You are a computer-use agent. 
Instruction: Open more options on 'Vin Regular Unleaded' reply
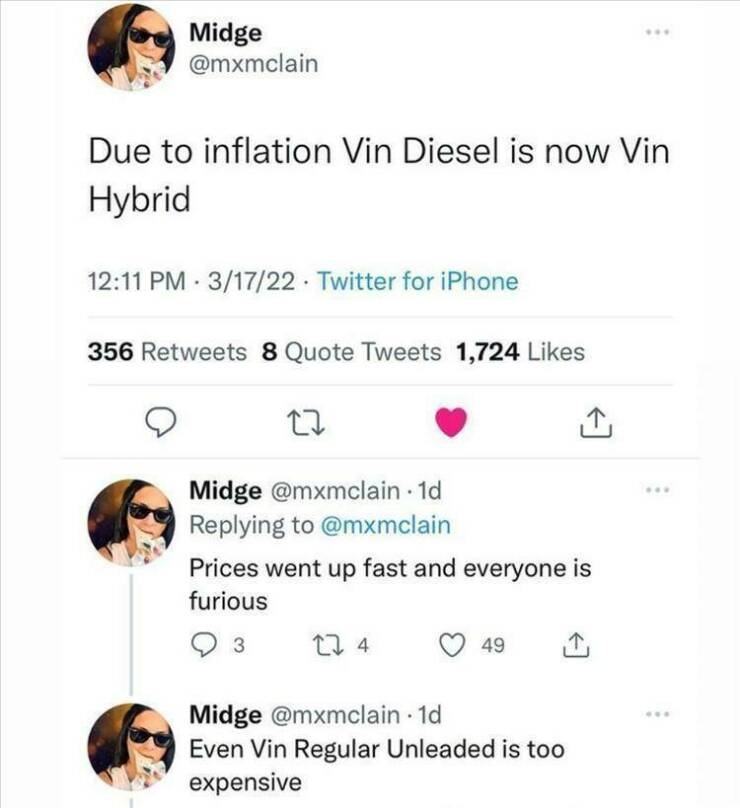point(655,716)
